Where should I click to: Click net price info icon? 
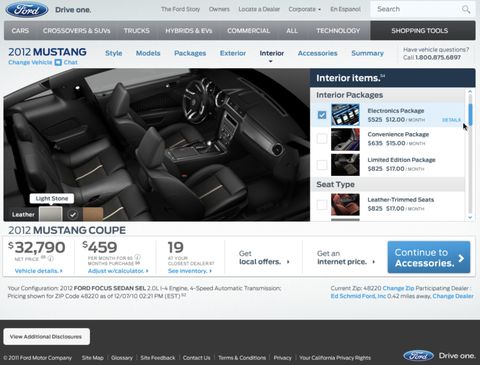50,259
